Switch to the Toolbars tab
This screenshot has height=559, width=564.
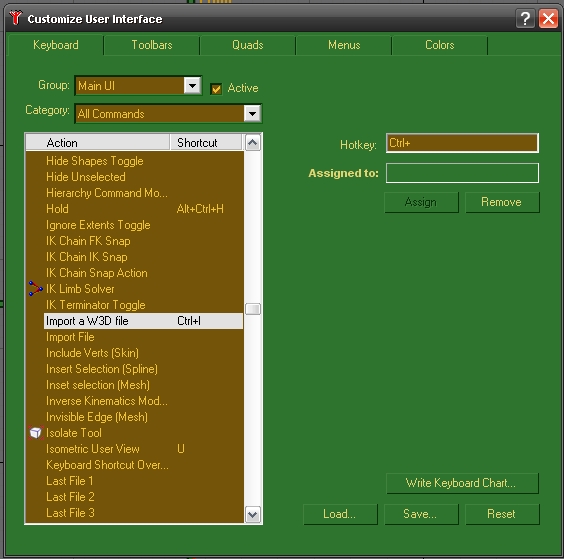pos(152,45)
